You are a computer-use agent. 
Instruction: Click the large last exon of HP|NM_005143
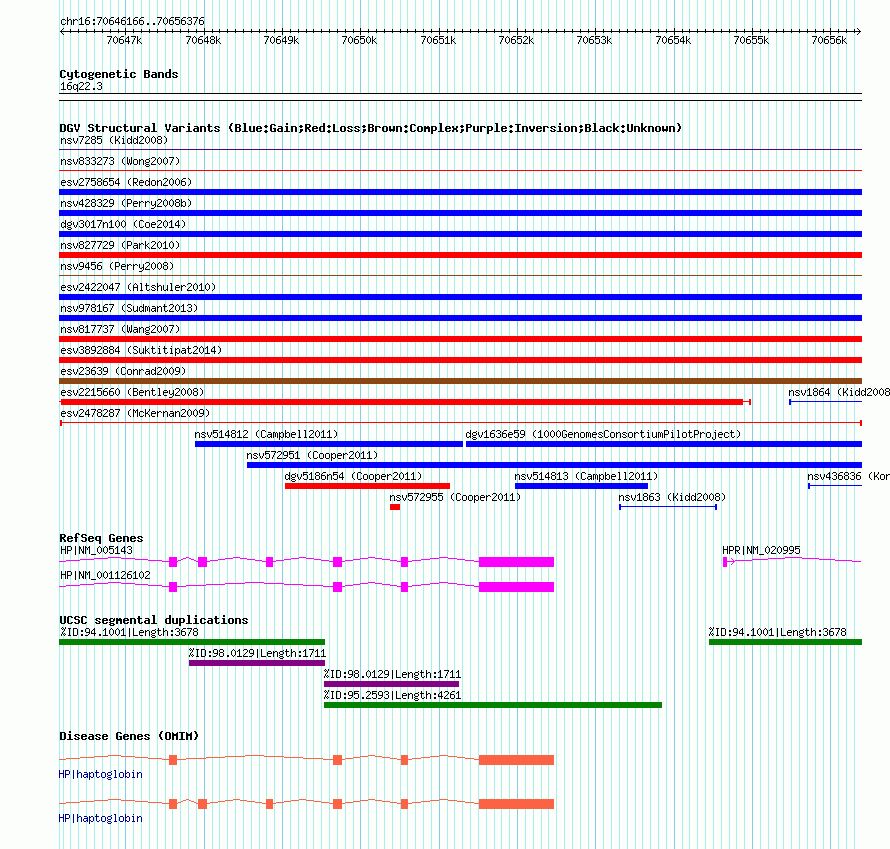517,562
